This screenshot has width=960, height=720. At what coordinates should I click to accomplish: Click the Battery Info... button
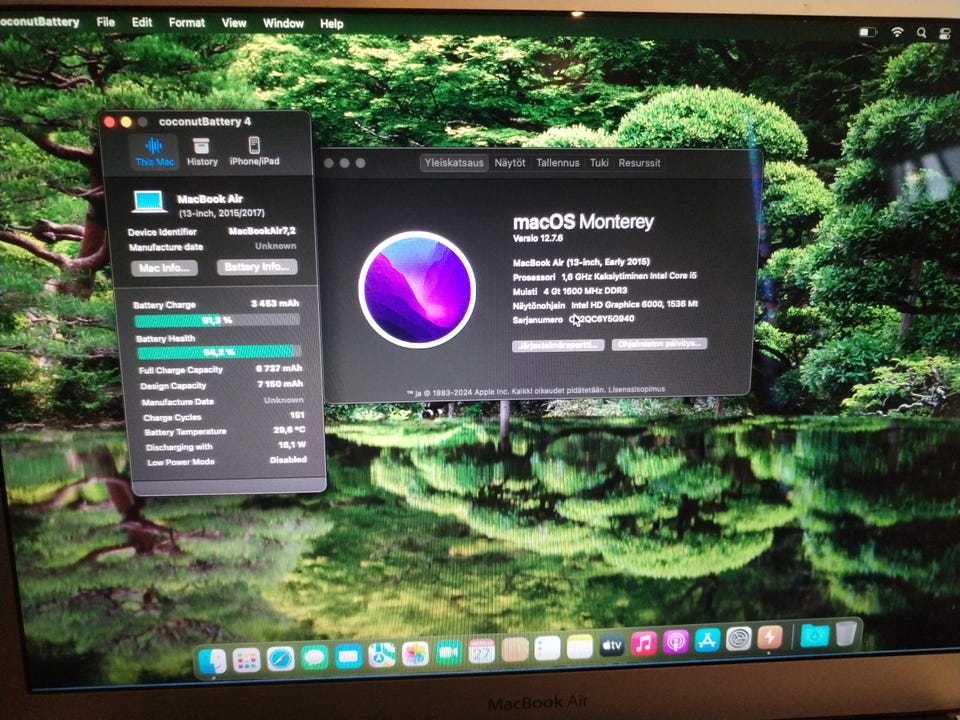(257, 267)
